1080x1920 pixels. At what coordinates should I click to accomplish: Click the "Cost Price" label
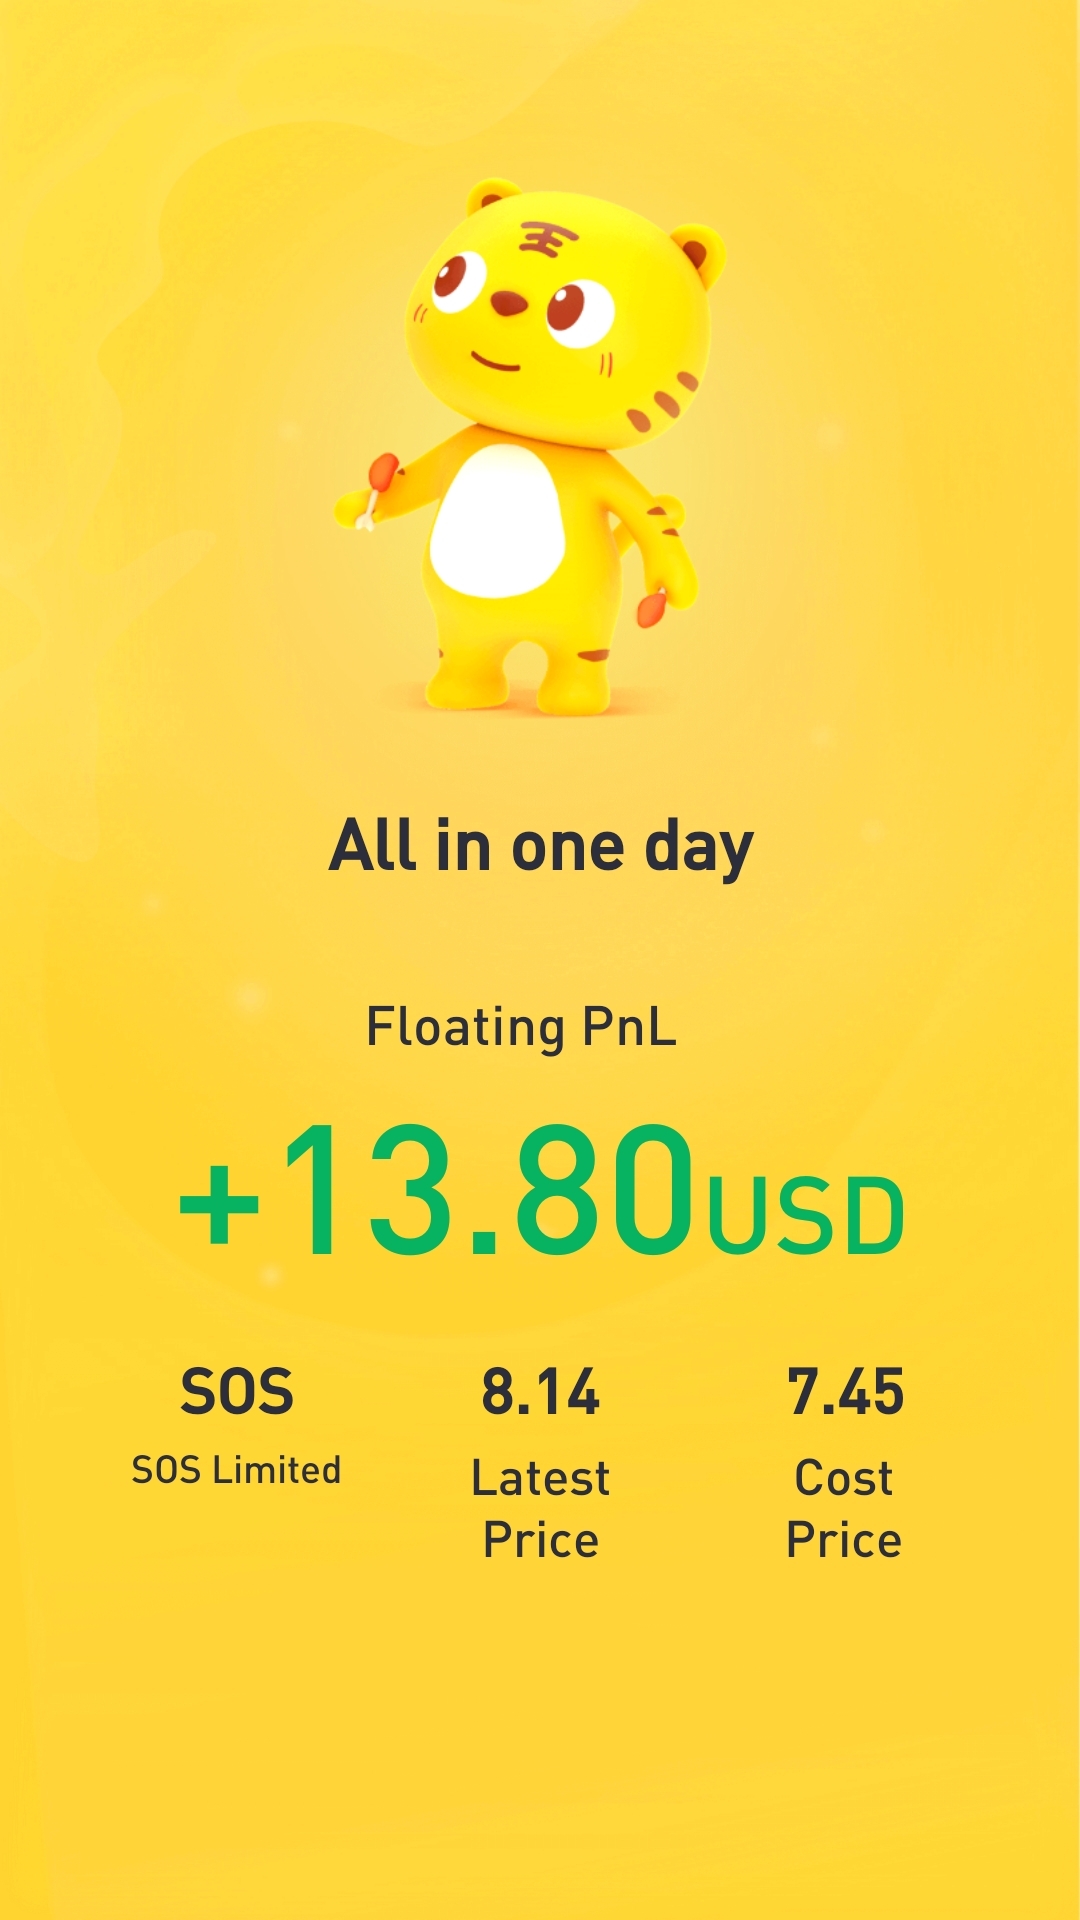point(845,1508)
